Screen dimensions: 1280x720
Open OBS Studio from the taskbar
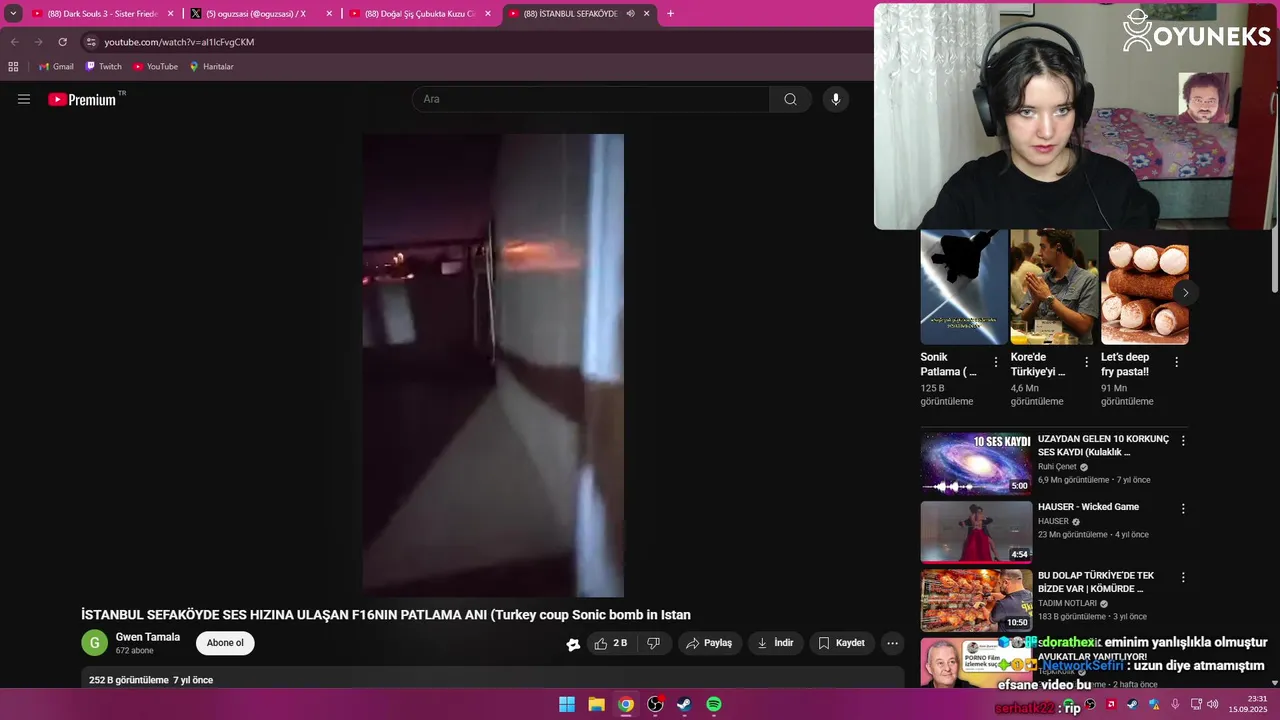655,704
